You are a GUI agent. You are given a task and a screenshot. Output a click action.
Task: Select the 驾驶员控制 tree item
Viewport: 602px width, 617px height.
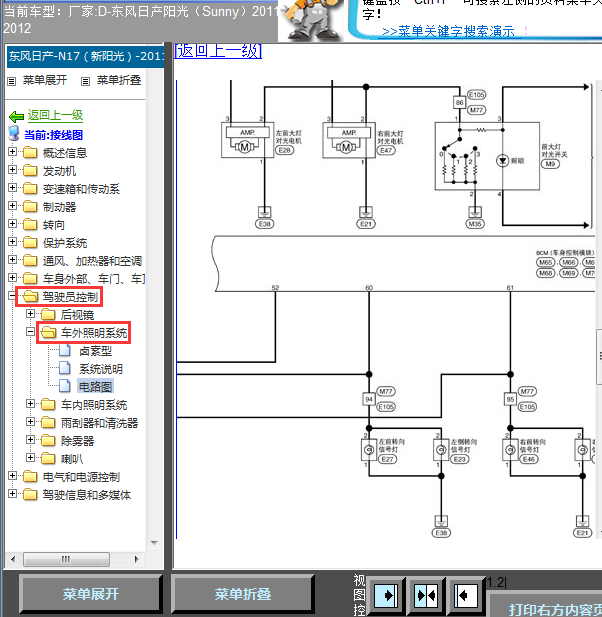pyautogui.click(x=70, y=297)
